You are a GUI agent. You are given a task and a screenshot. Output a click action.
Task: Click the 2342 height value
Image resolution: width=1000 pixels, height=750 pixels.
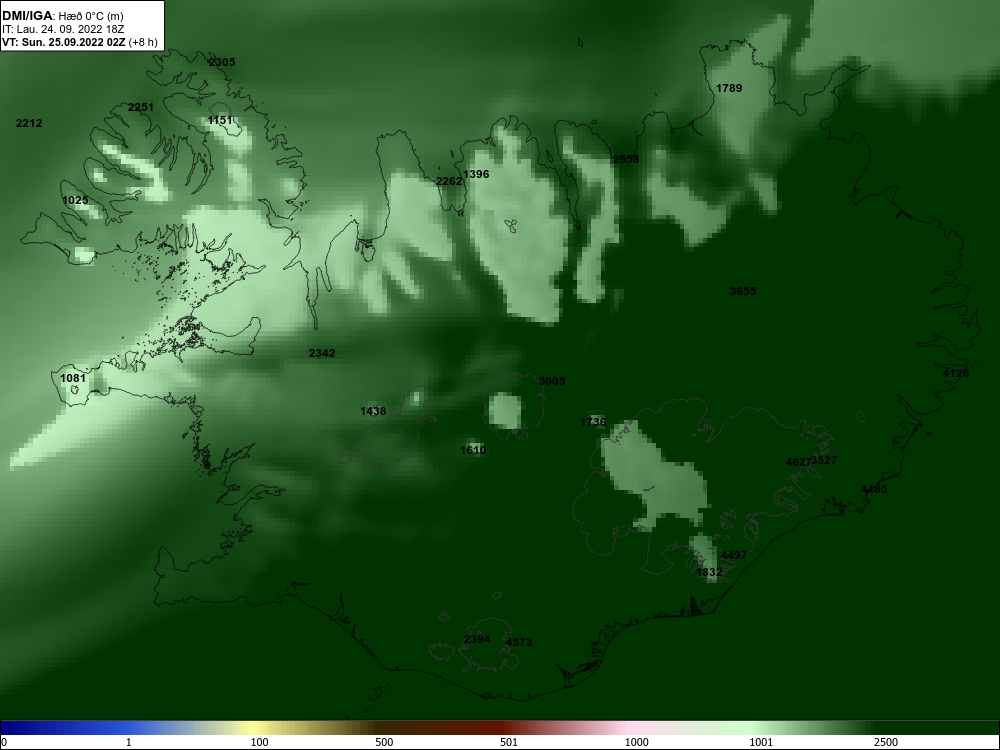pos(322,353)
